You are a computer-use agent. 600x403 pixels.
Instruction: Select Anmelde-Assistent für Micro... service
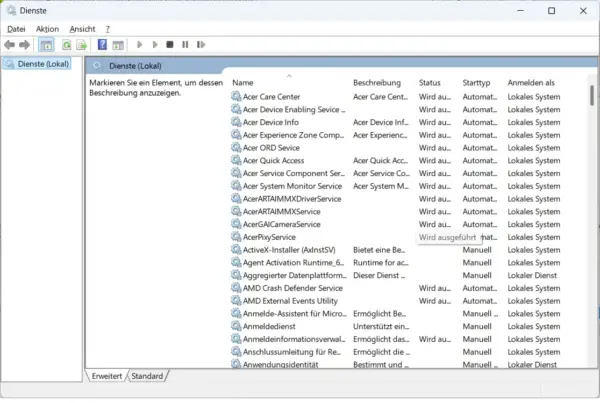tap(396, 314)
